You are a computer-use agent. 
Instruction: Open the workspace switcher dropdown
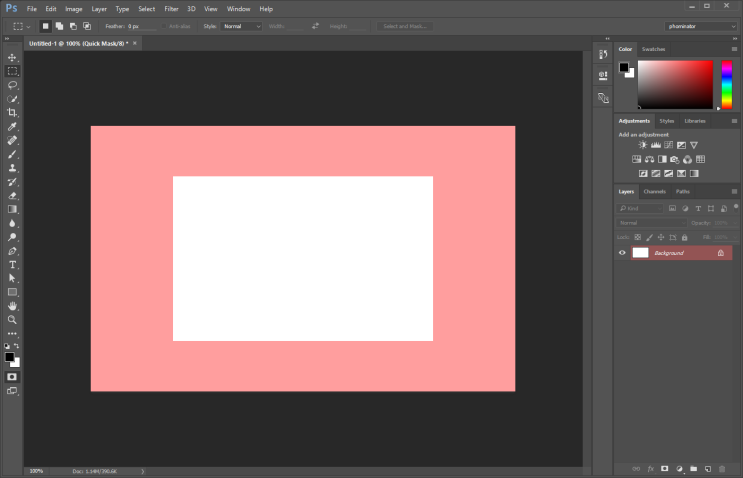coord(701,27)
